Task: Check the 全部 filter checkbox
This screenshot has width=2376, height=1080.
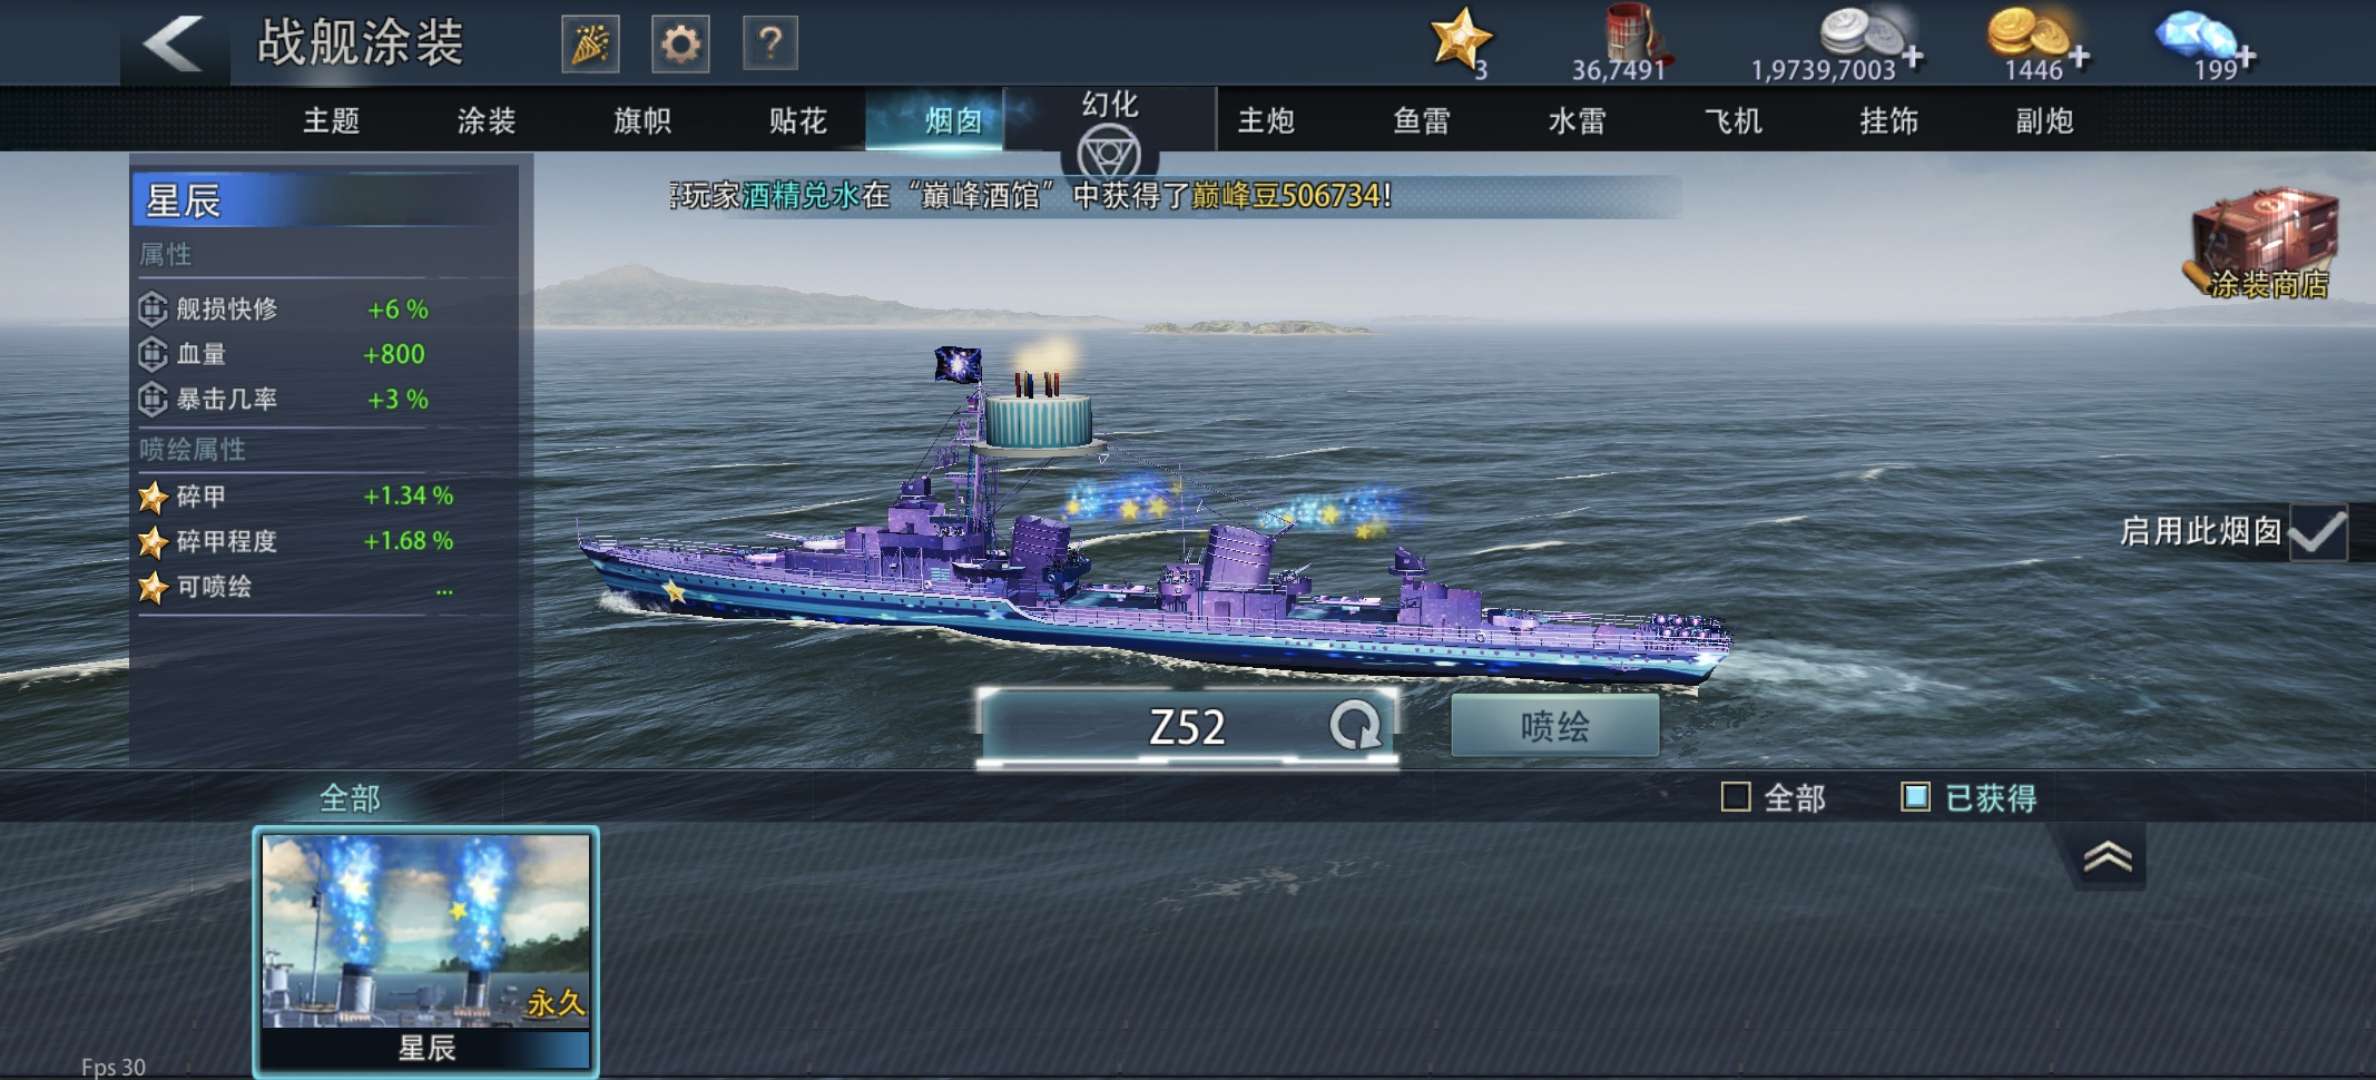Action: click(x=1736, y=797)
